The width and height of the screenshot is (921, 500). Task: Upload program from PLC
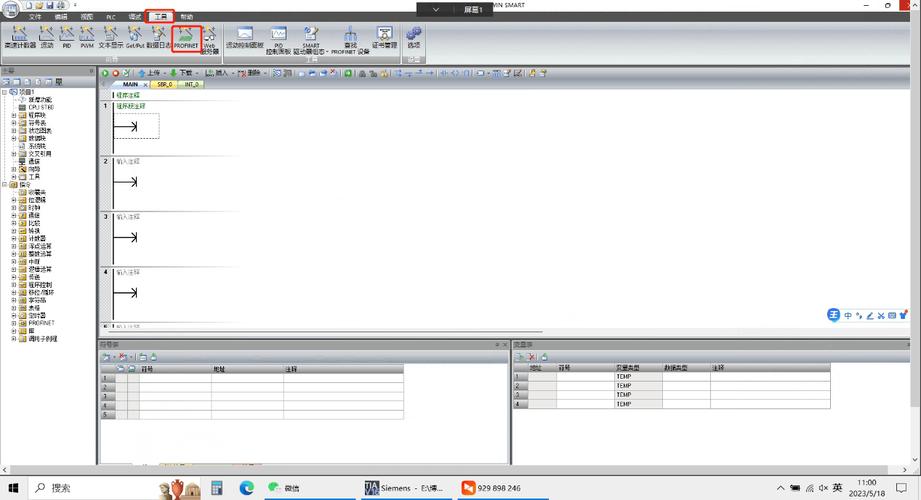pyautogui.click(x=149, y=73)
